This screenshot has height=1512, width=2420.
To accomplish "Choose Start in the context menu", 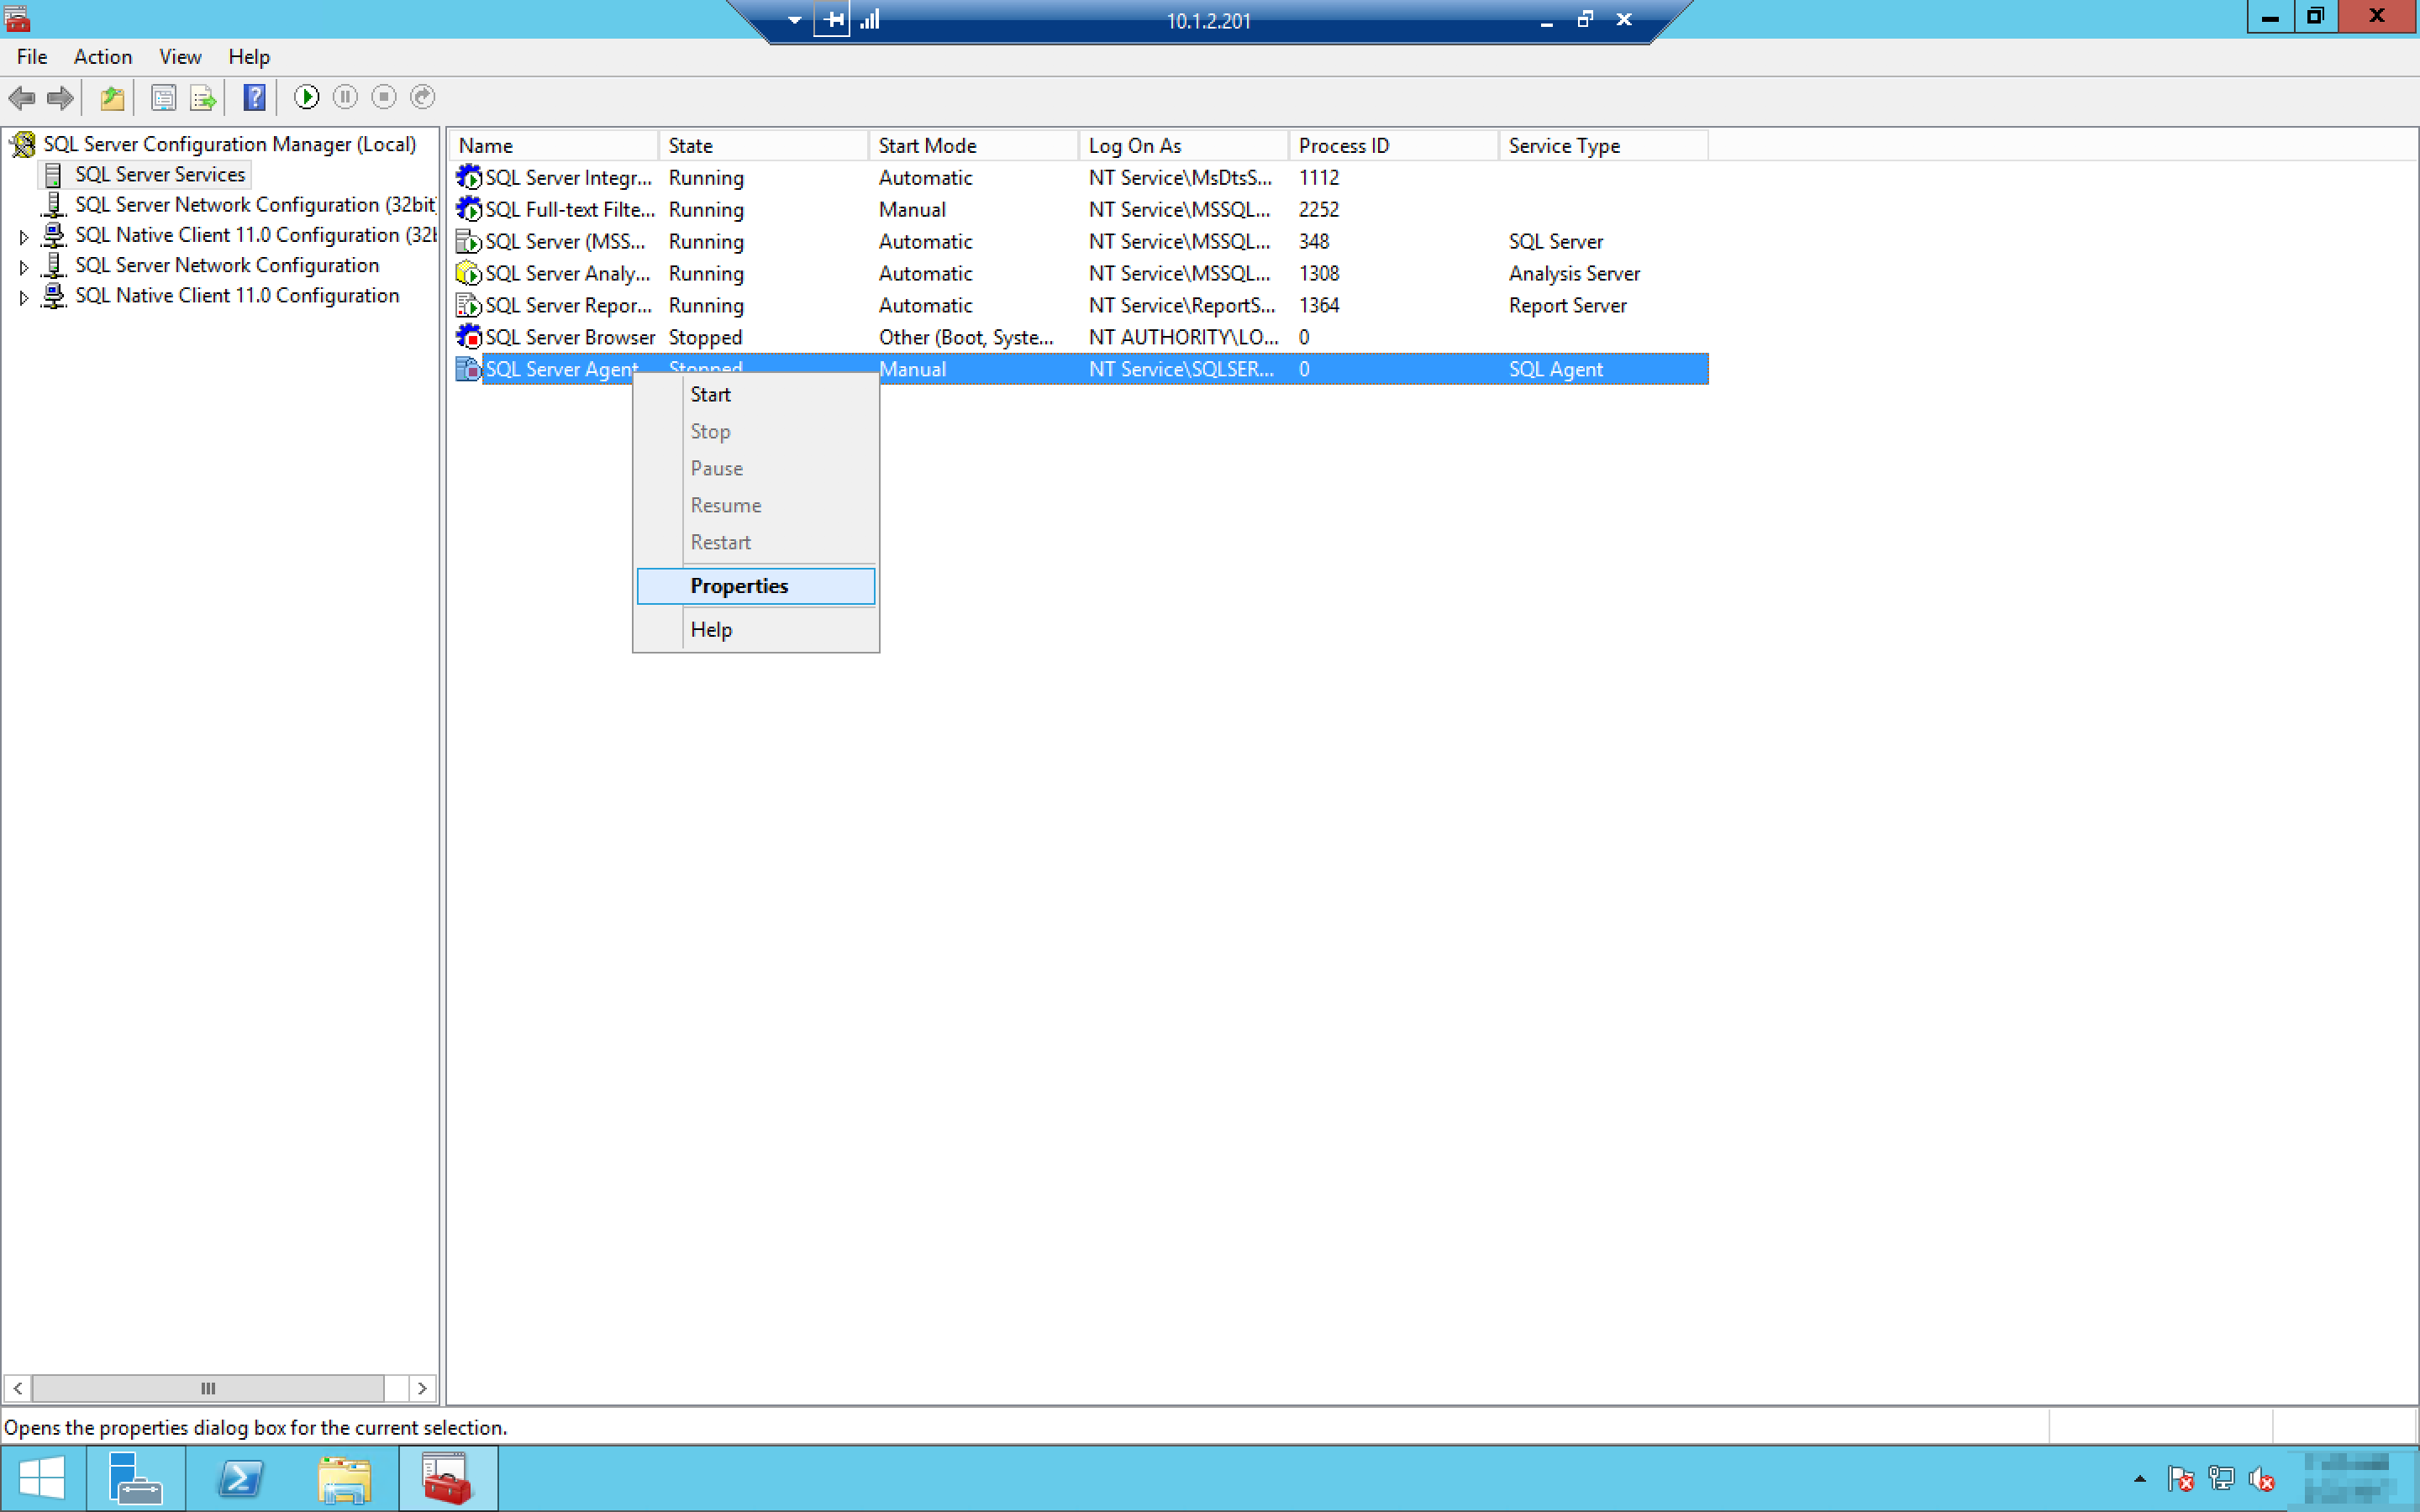I will (710, 394).
